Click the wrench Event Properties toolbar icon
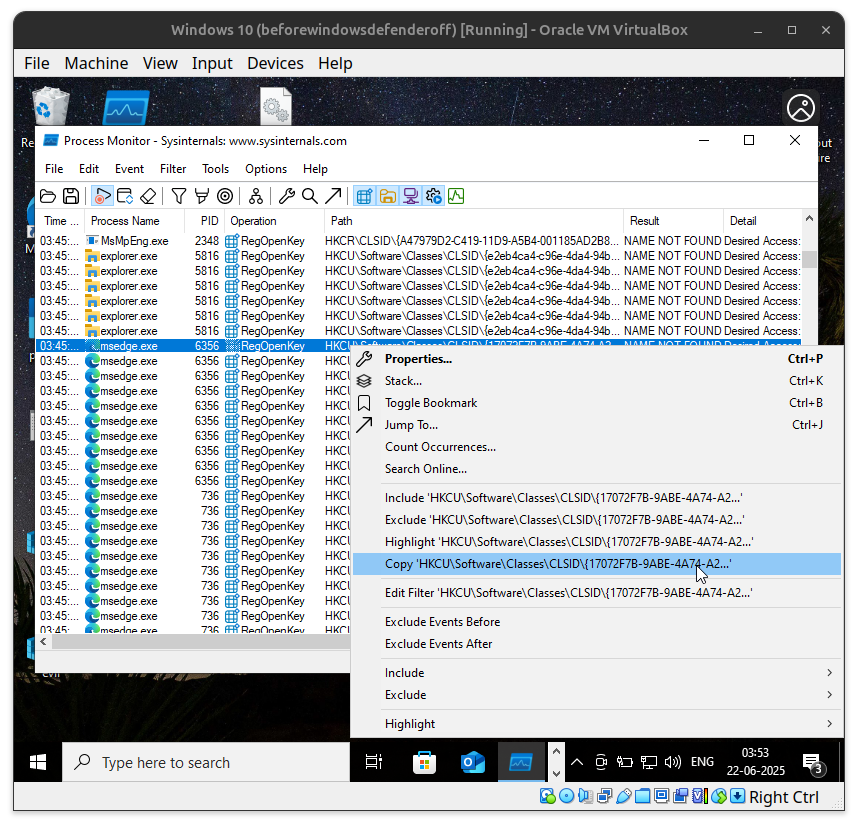 point(287,196)
